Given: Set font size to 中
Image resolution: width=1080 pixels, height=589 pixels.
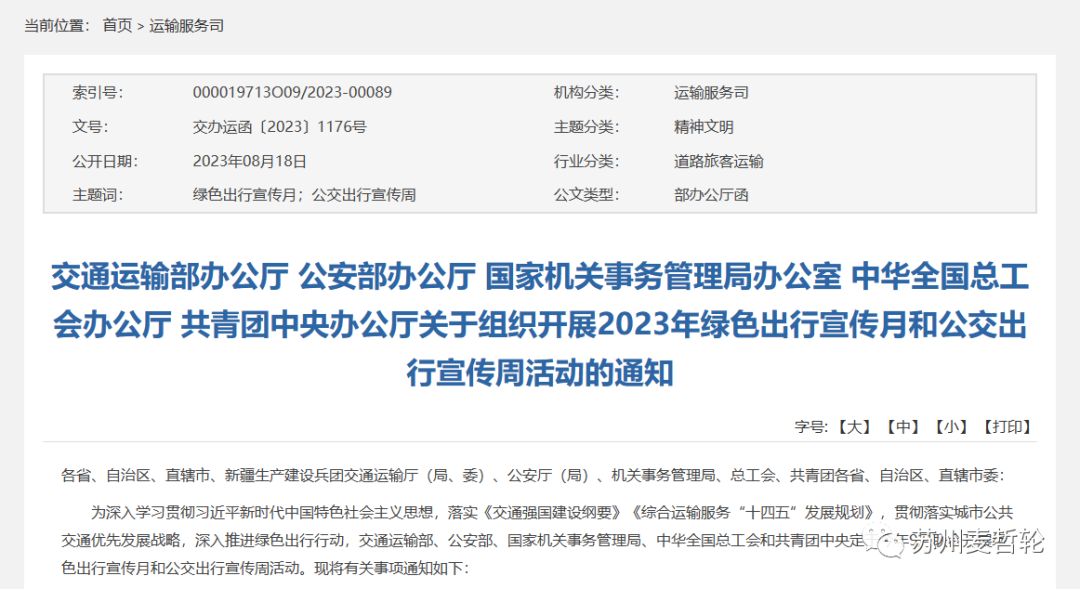Looking at the screenshot, I should point(903,427).
